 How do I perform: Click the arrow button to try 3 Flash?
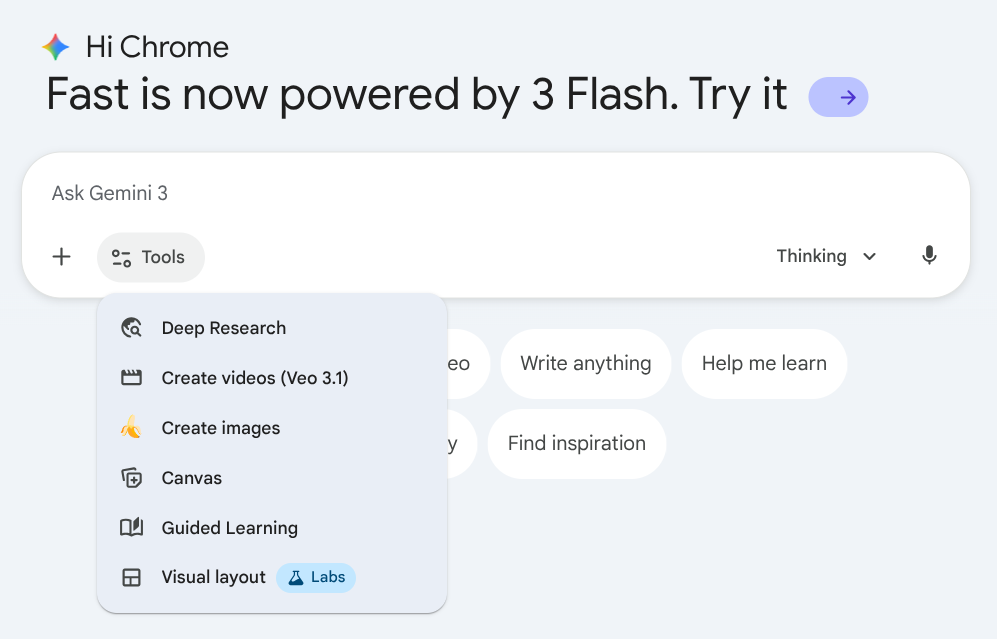838,97
